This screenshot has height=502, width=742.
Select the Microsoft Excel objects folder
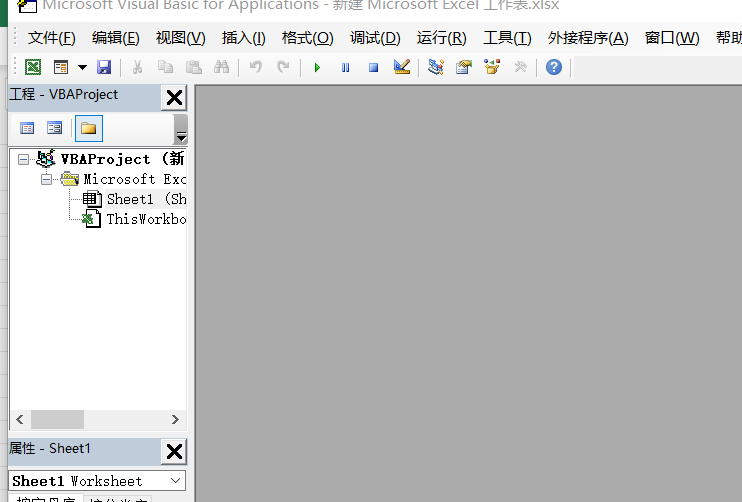134,179
